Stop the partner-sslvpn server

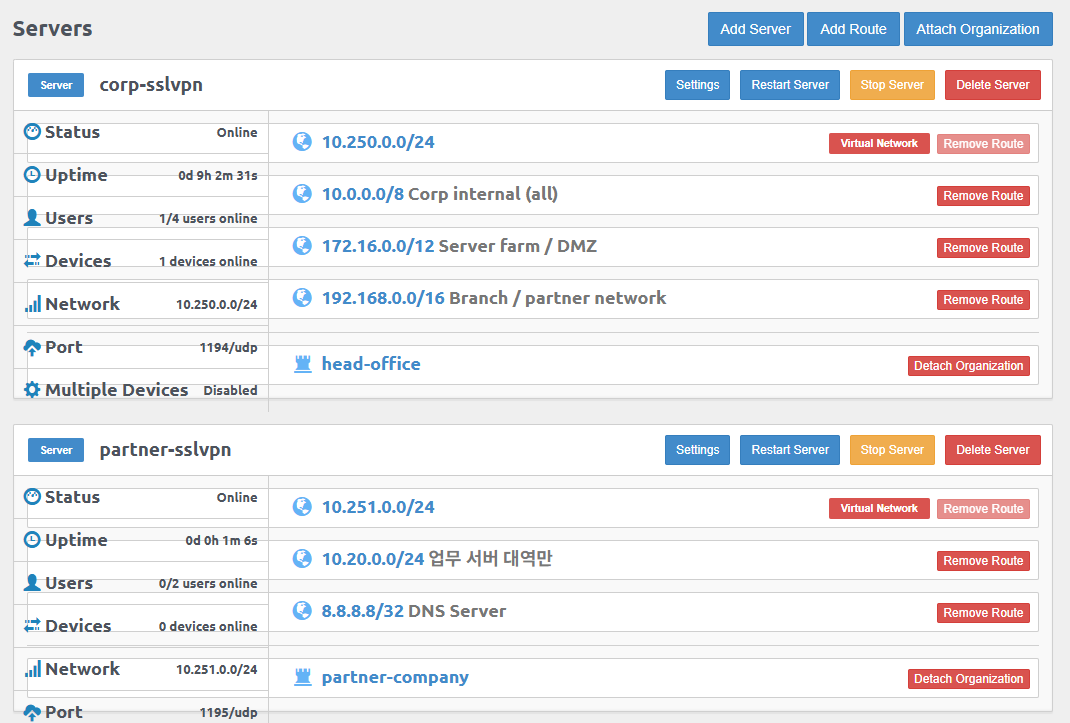tap(892, 450)
